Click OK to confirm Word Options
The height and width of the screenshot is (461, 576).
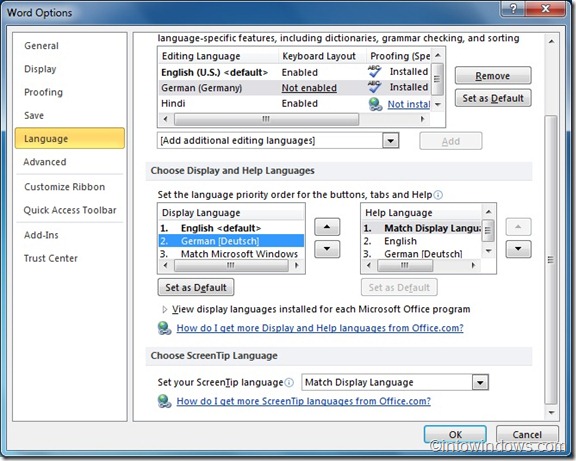point(455,435)
